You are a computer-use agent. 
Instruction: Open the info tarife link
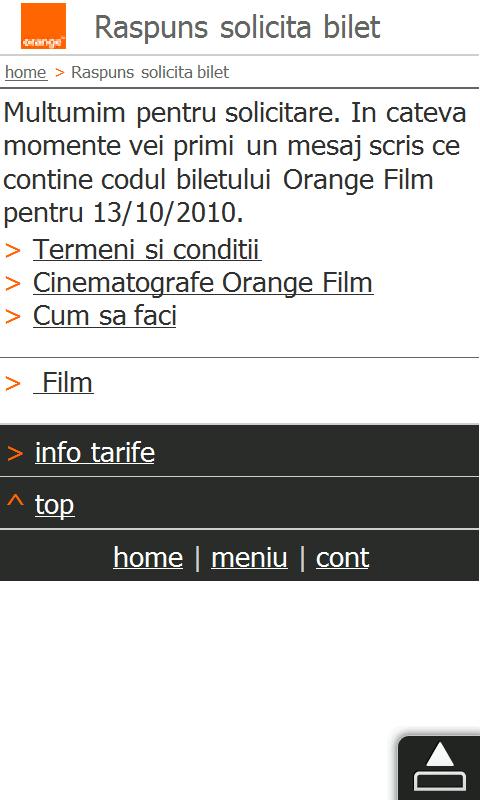(x=95, y=453)
